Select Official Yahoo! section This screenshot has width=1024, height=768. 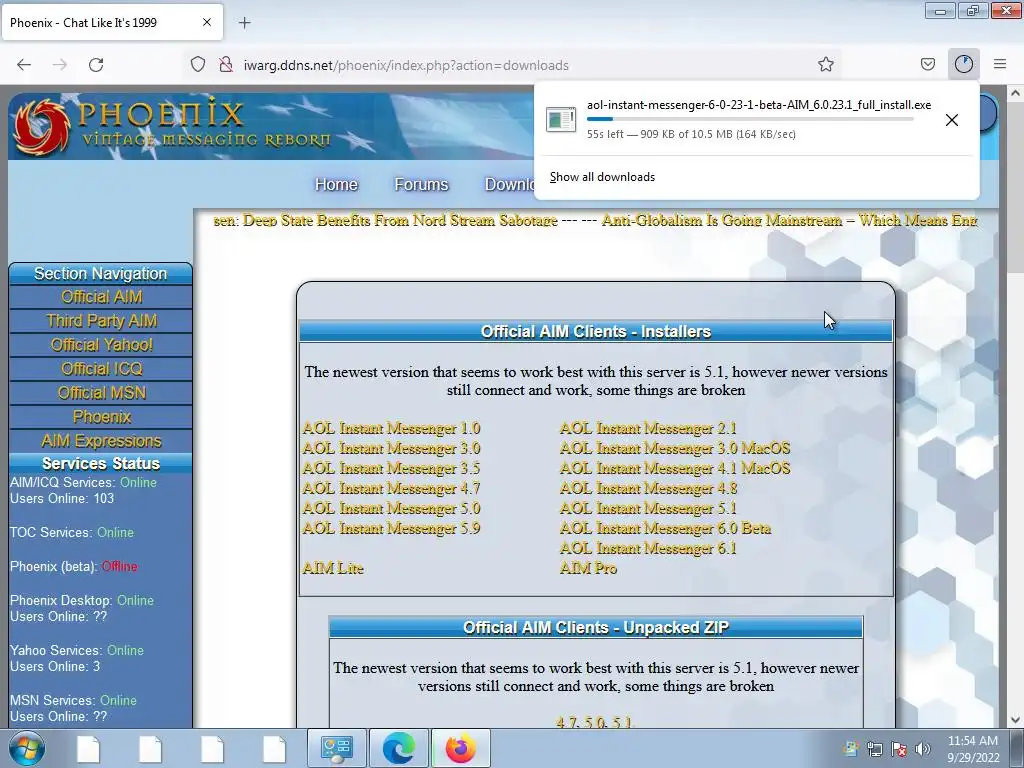tap(101, 345)
